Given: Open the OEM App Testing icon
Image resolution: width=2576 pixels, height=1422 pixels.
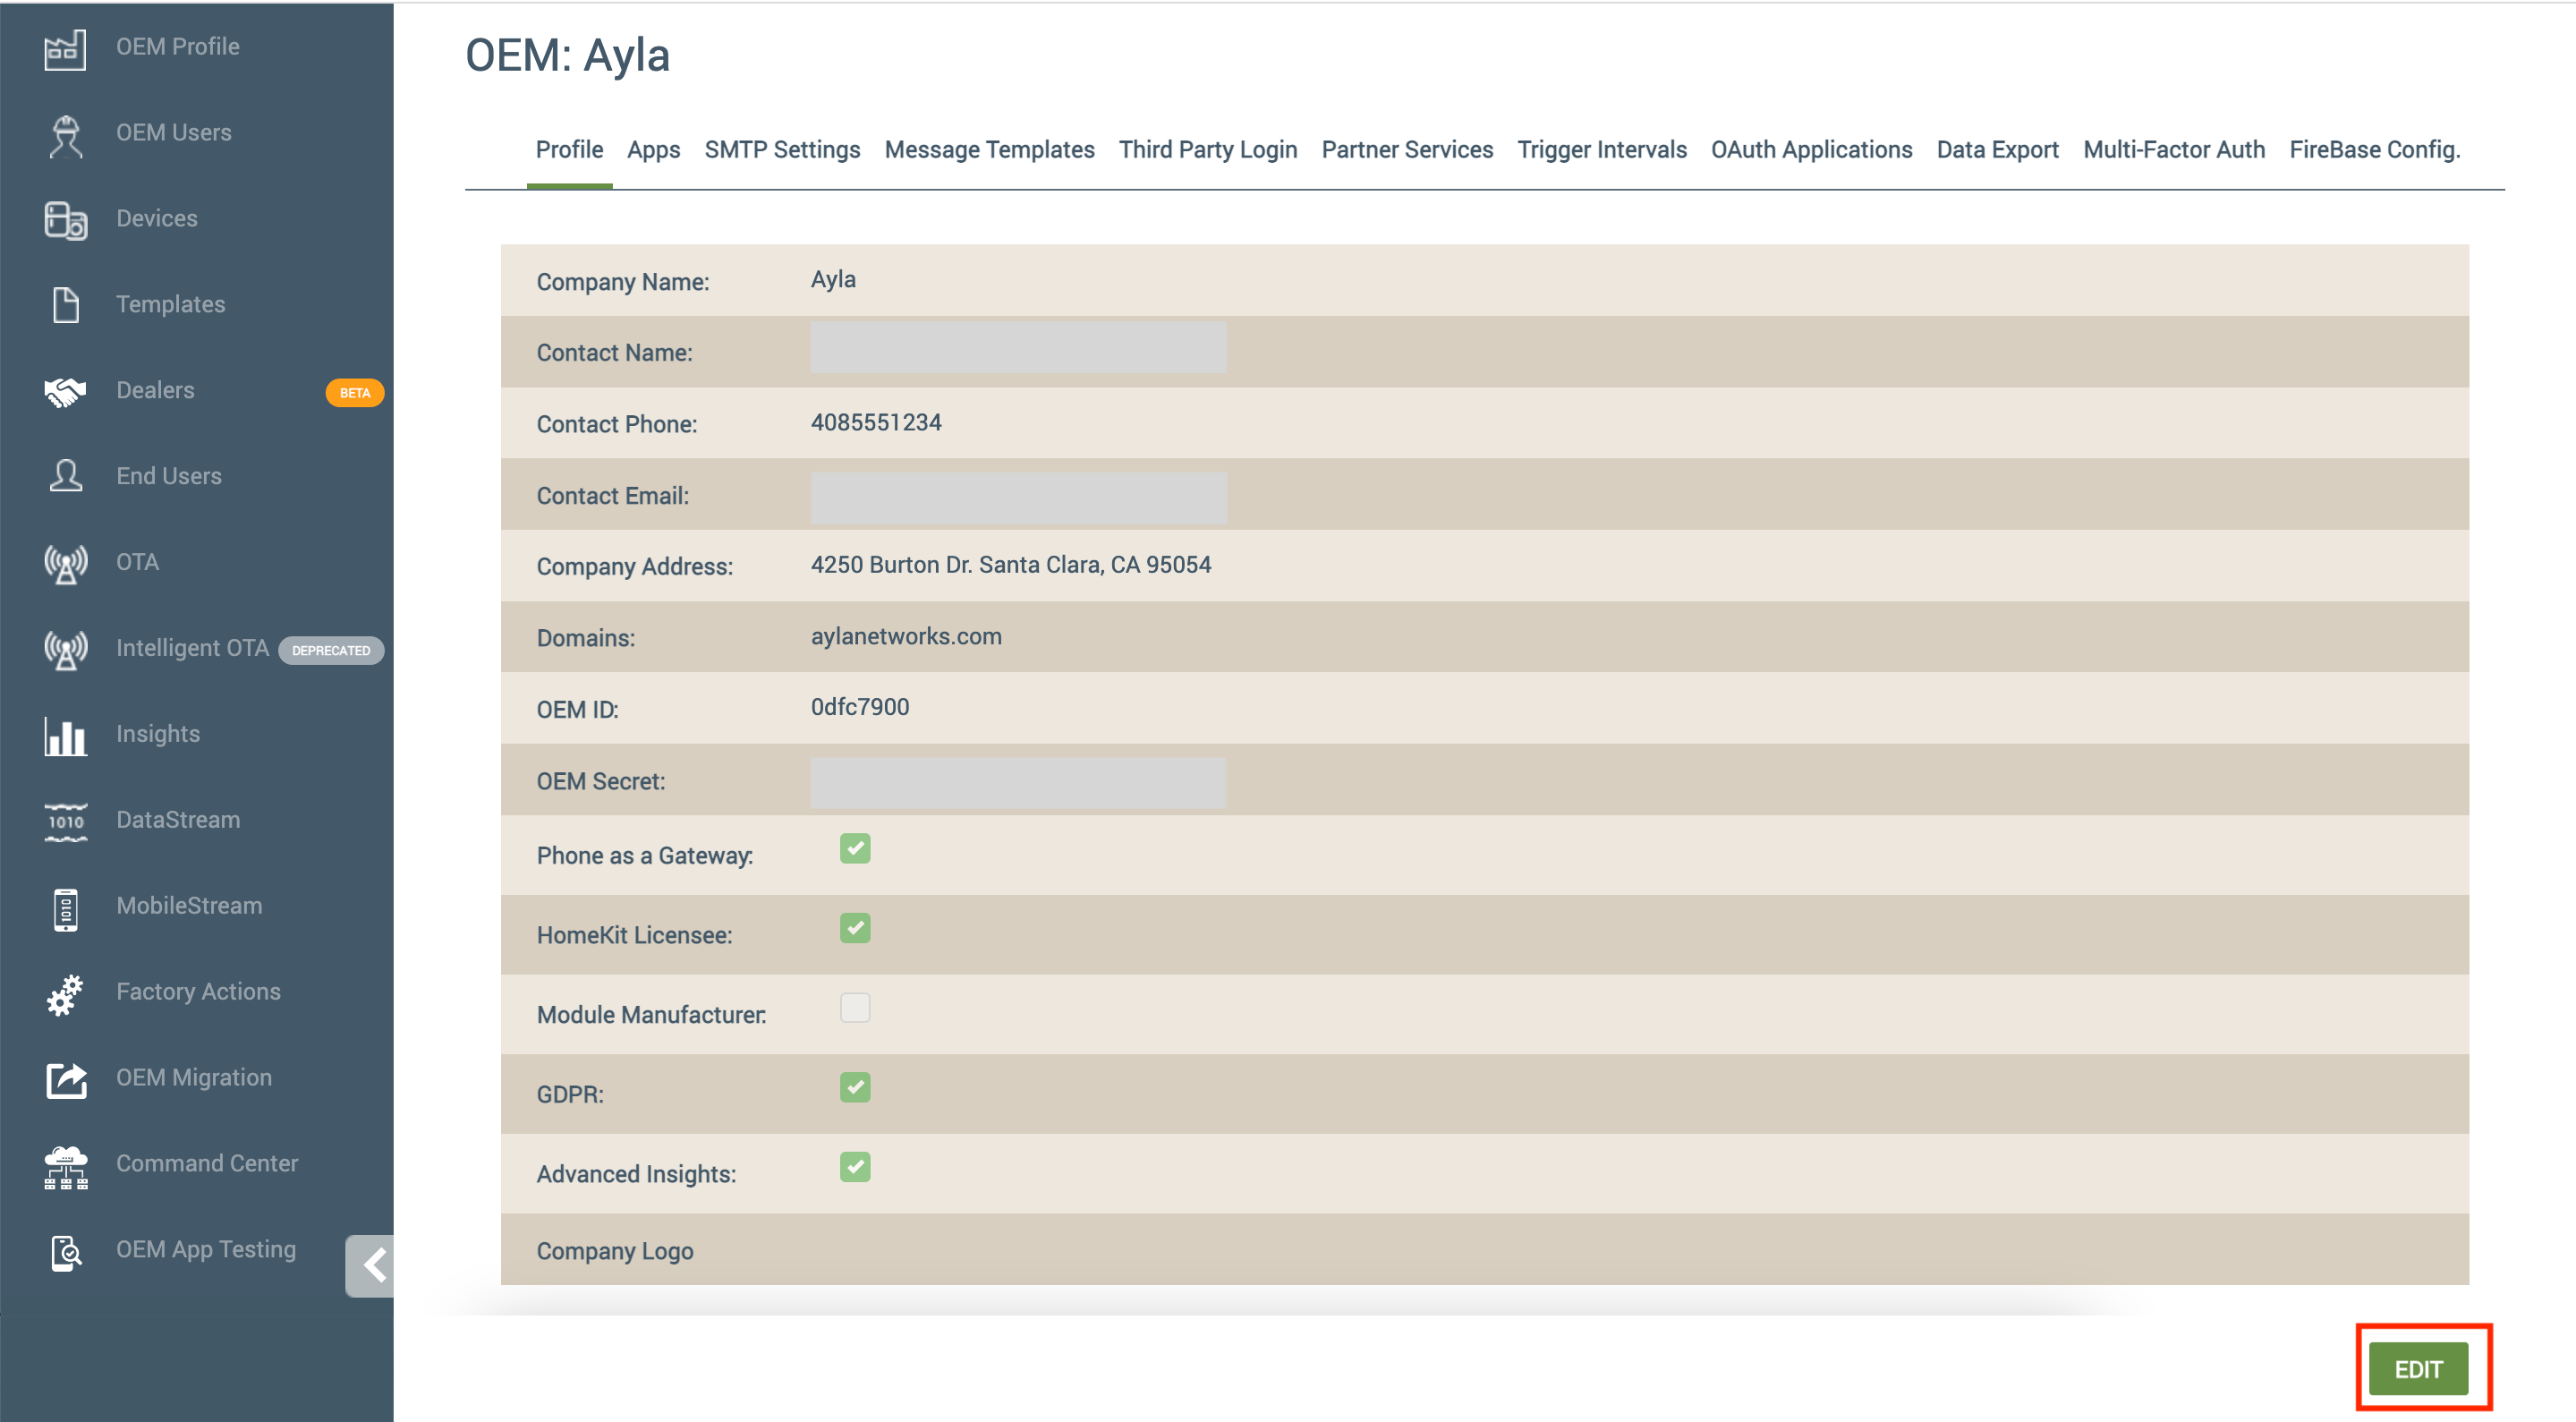Looking at the screenshot, I should point(65,1252).
